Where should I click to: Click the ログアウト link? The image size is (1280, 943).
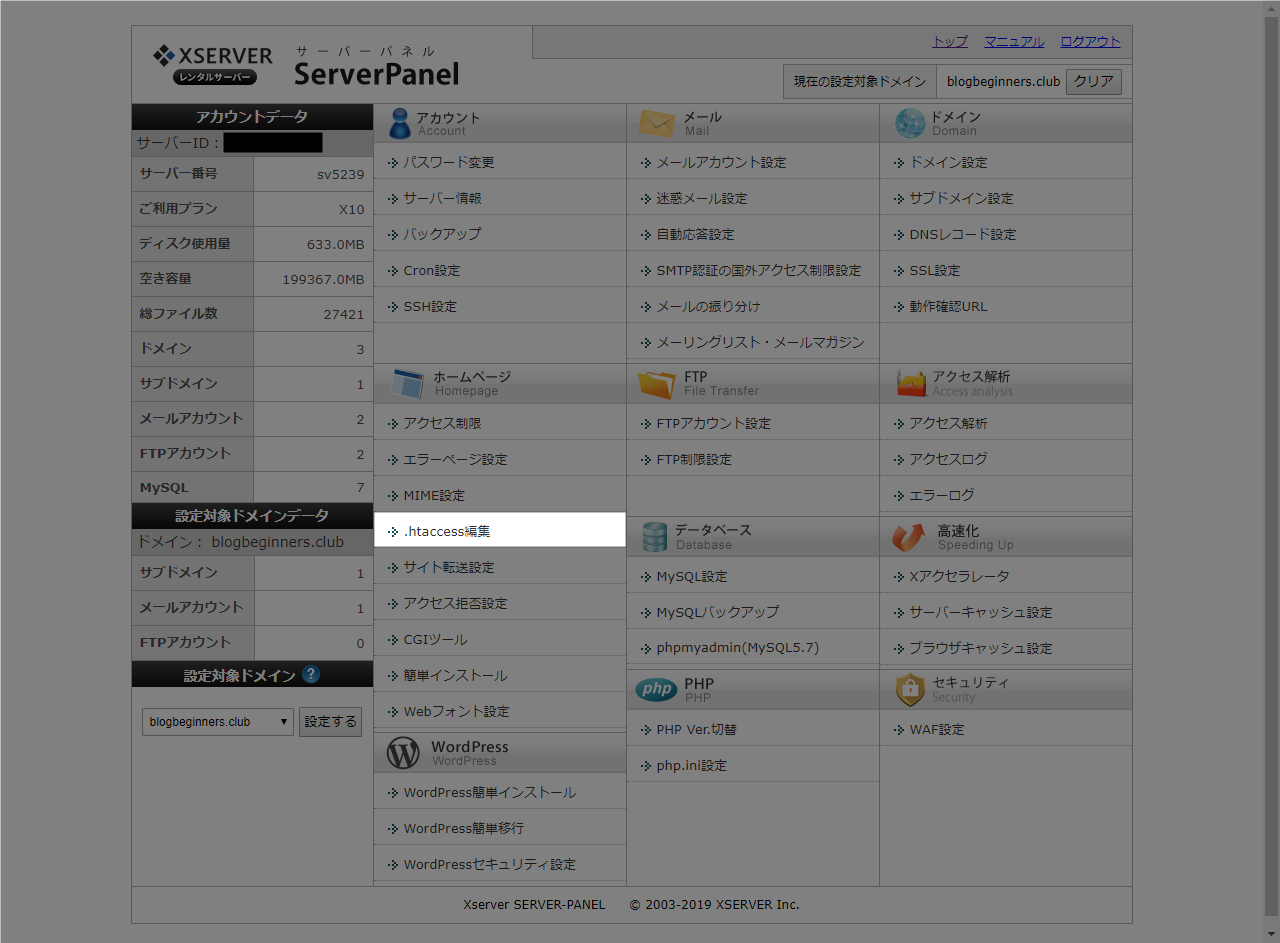(x=1090, y=42)
